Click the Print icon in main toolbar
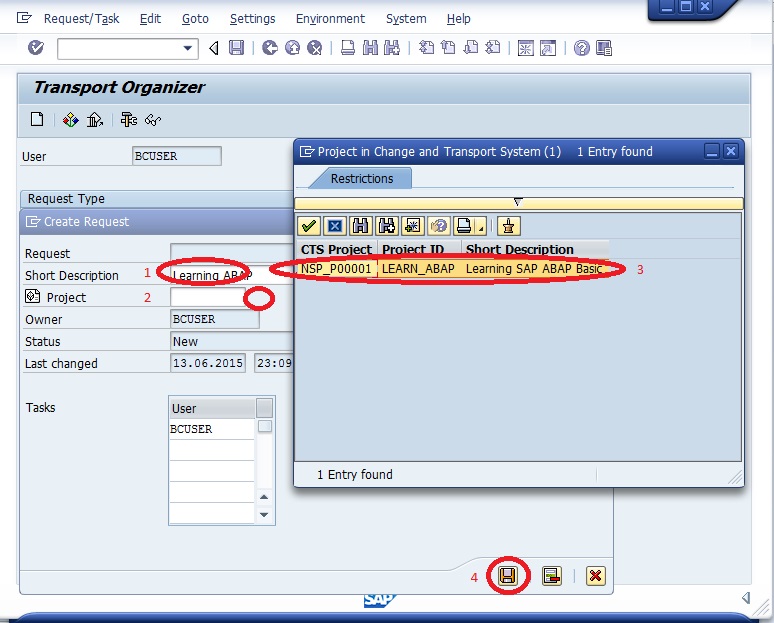Viewport: 774px width, 623px height. 348,48
